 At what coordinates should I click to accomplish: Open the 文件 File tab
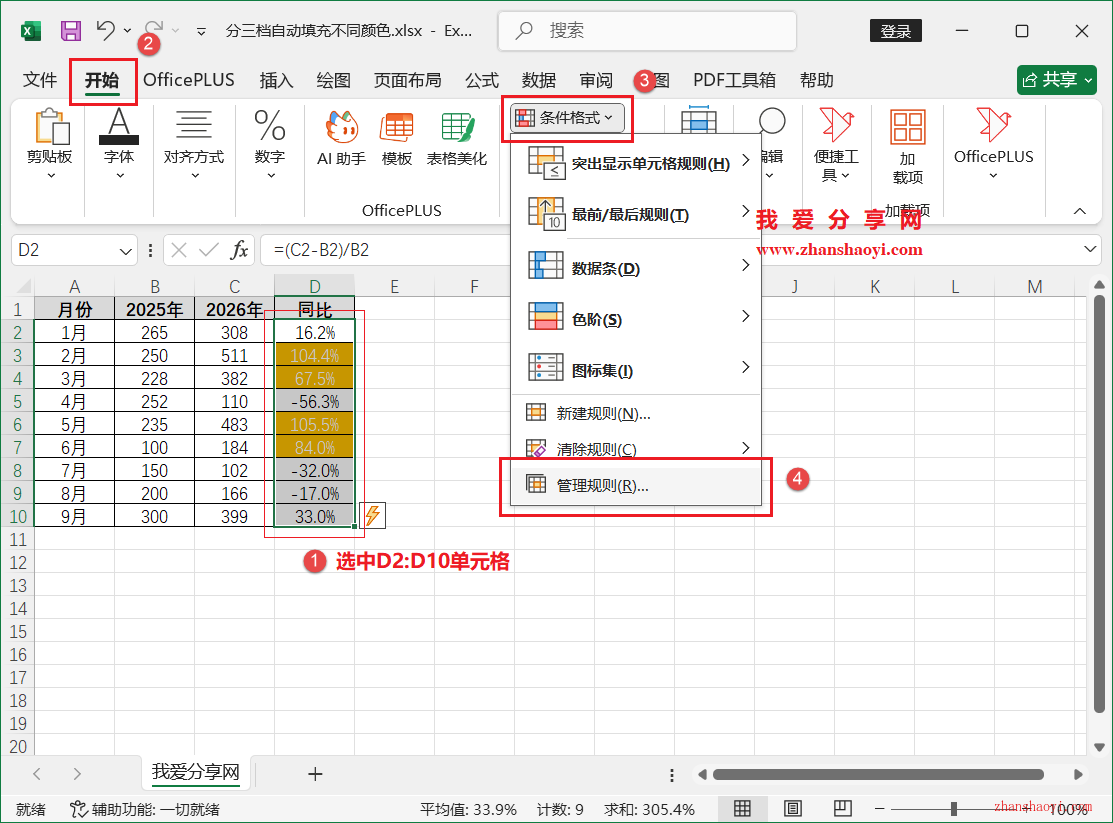point(40,80)
